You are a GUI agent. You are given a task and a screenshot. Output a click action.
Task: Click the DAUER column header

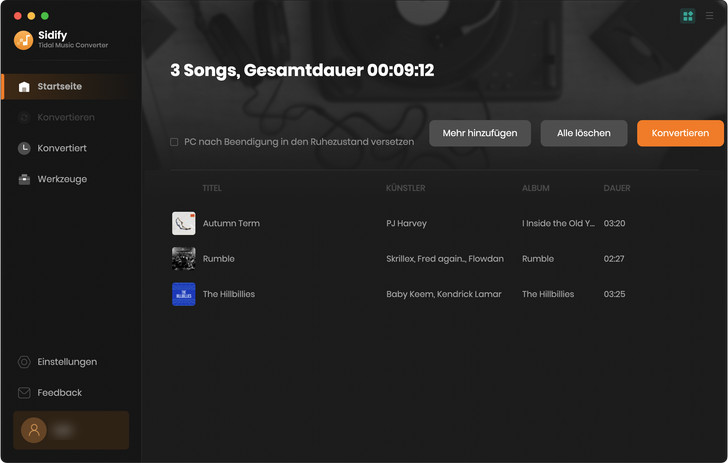617,188
